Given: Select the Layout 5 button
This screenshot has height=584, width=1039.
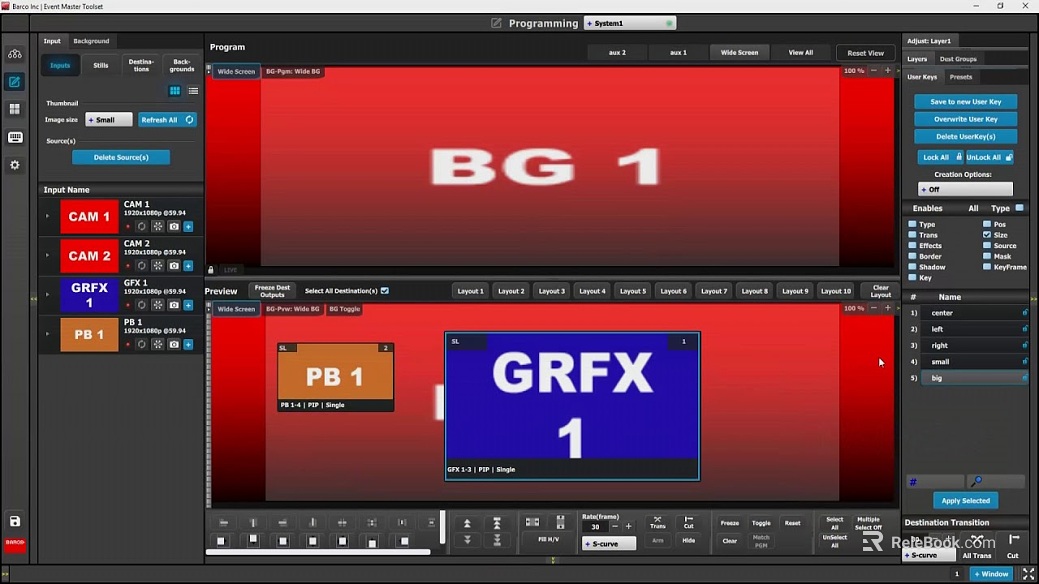Looking at the screenshot, I should click(x=632, y=291).
